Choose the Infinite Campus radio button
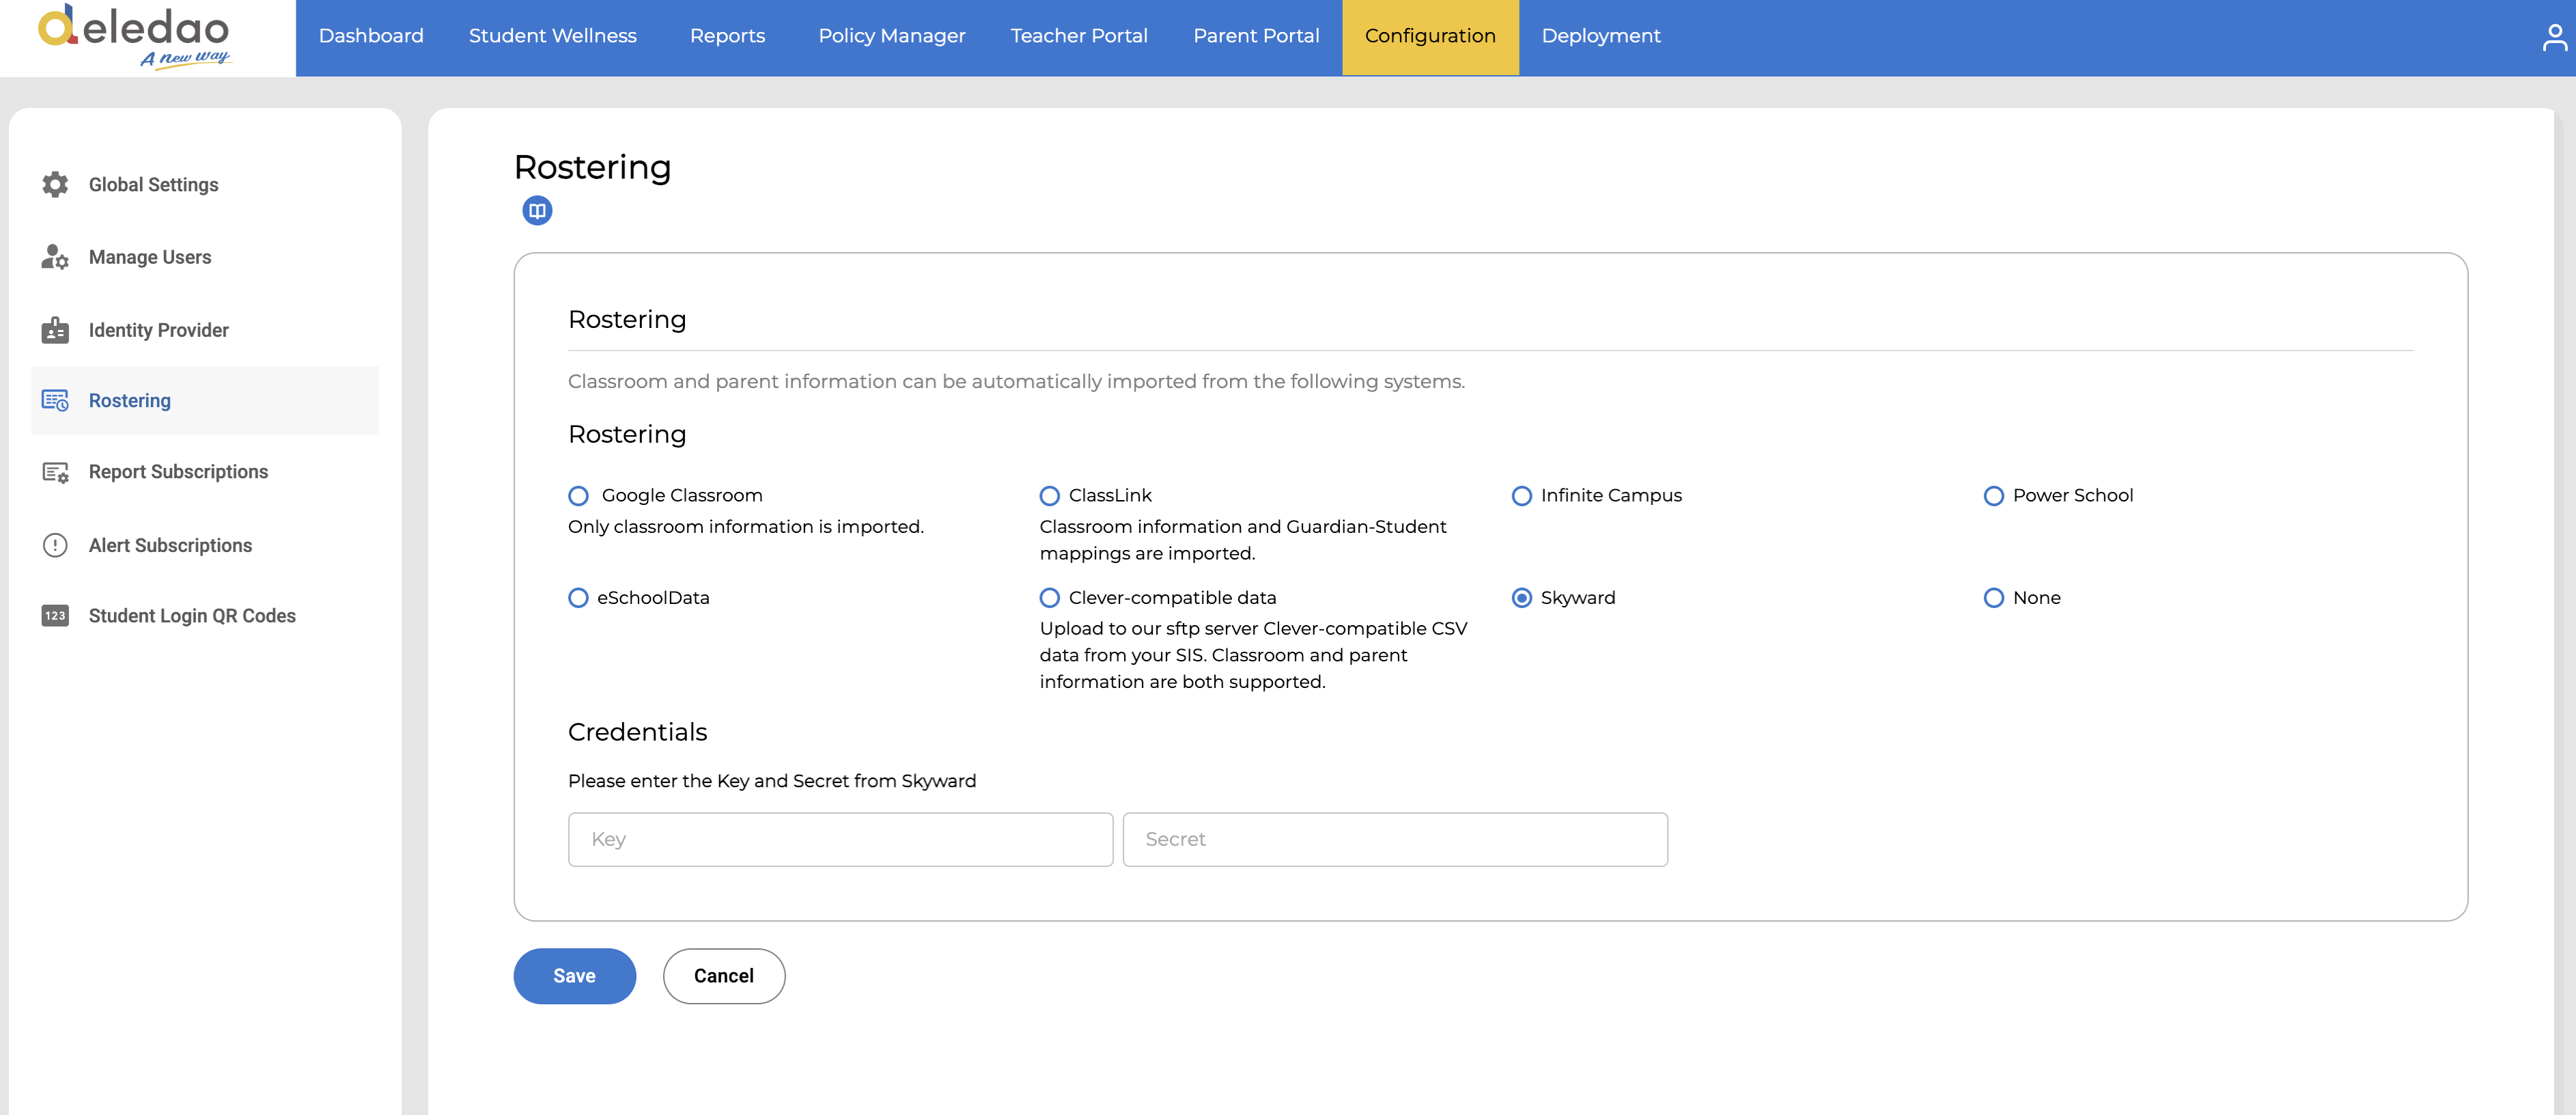 [x=1521, y=496]
